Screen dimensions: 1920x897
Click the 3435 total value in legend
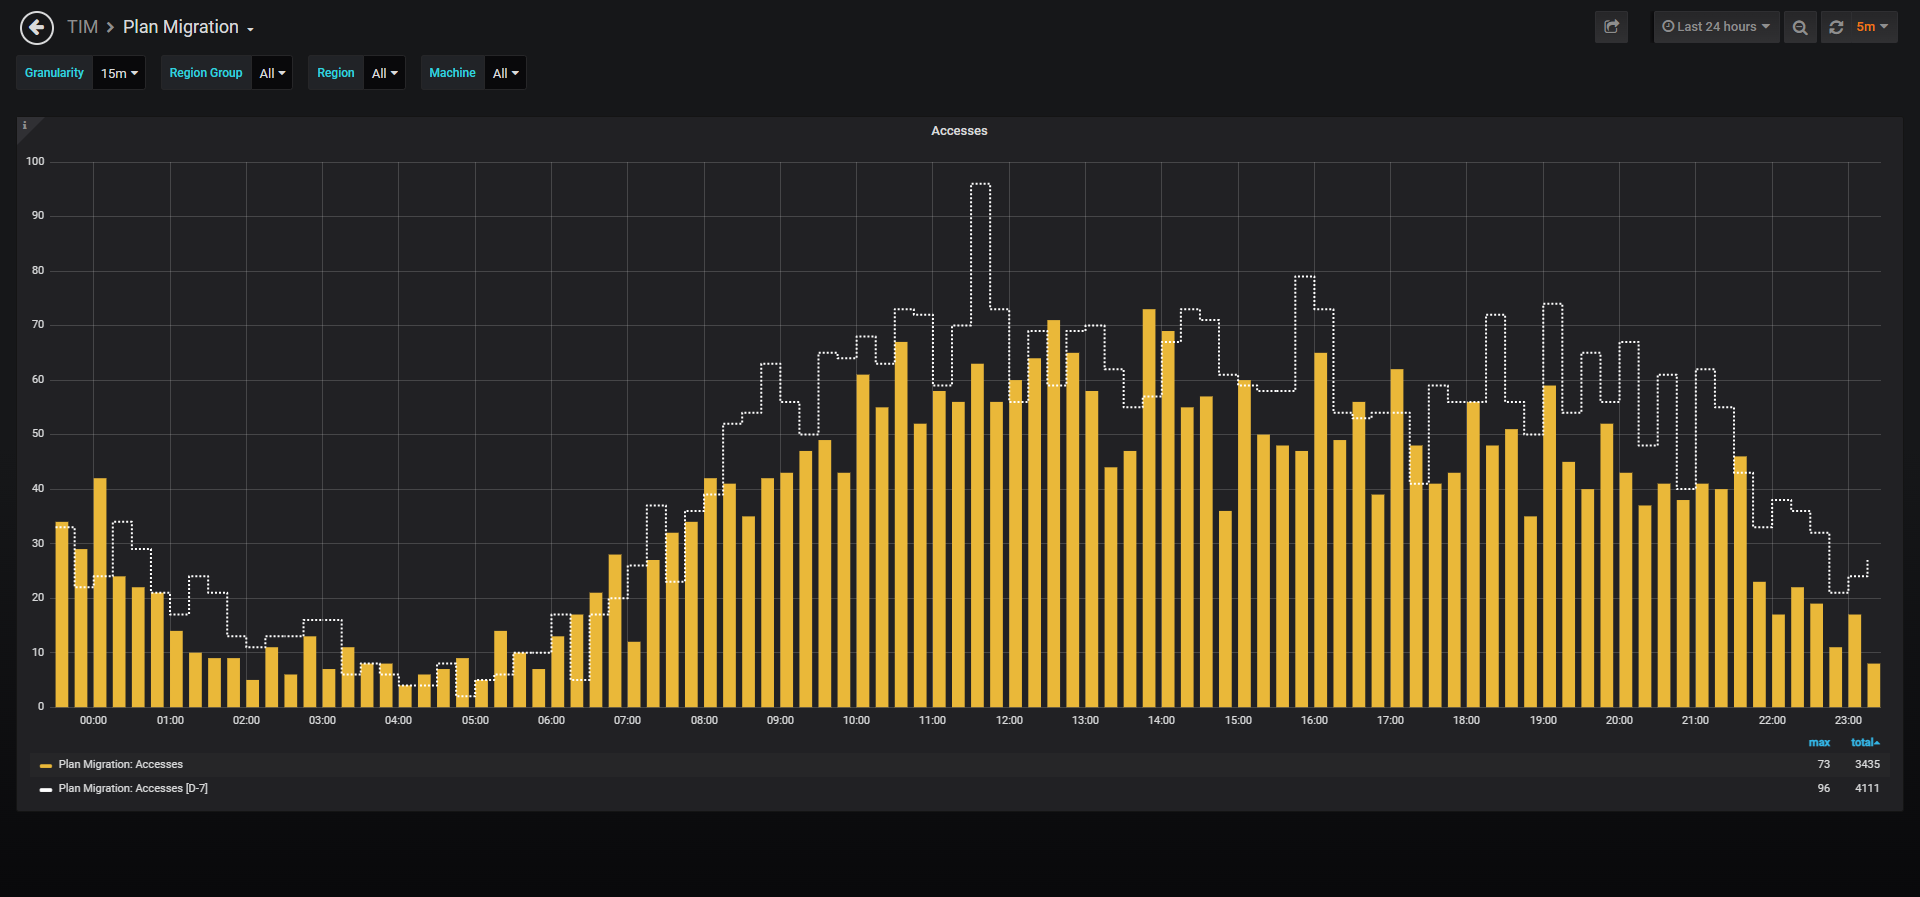tap(1867, 764)
